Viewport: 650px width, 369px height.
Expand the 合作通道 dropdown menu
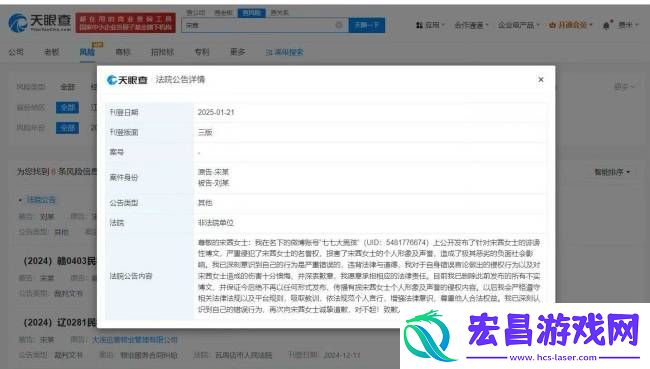coord(471,25)
